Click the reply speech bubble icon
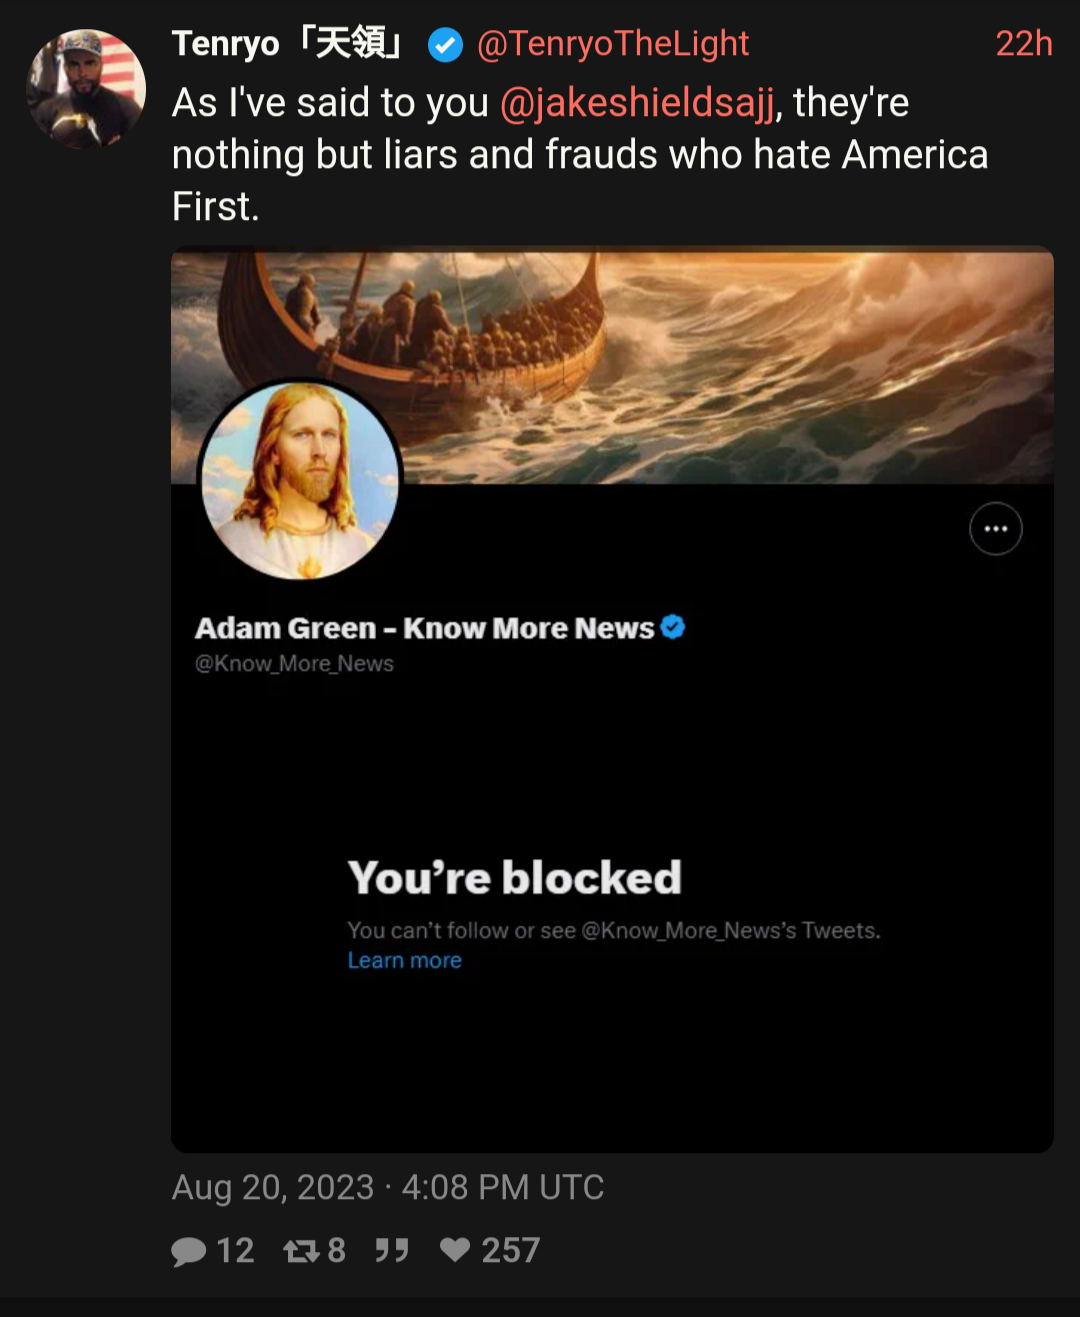This screenshot has height=1317, width=1080. [x=189, y=1251]
